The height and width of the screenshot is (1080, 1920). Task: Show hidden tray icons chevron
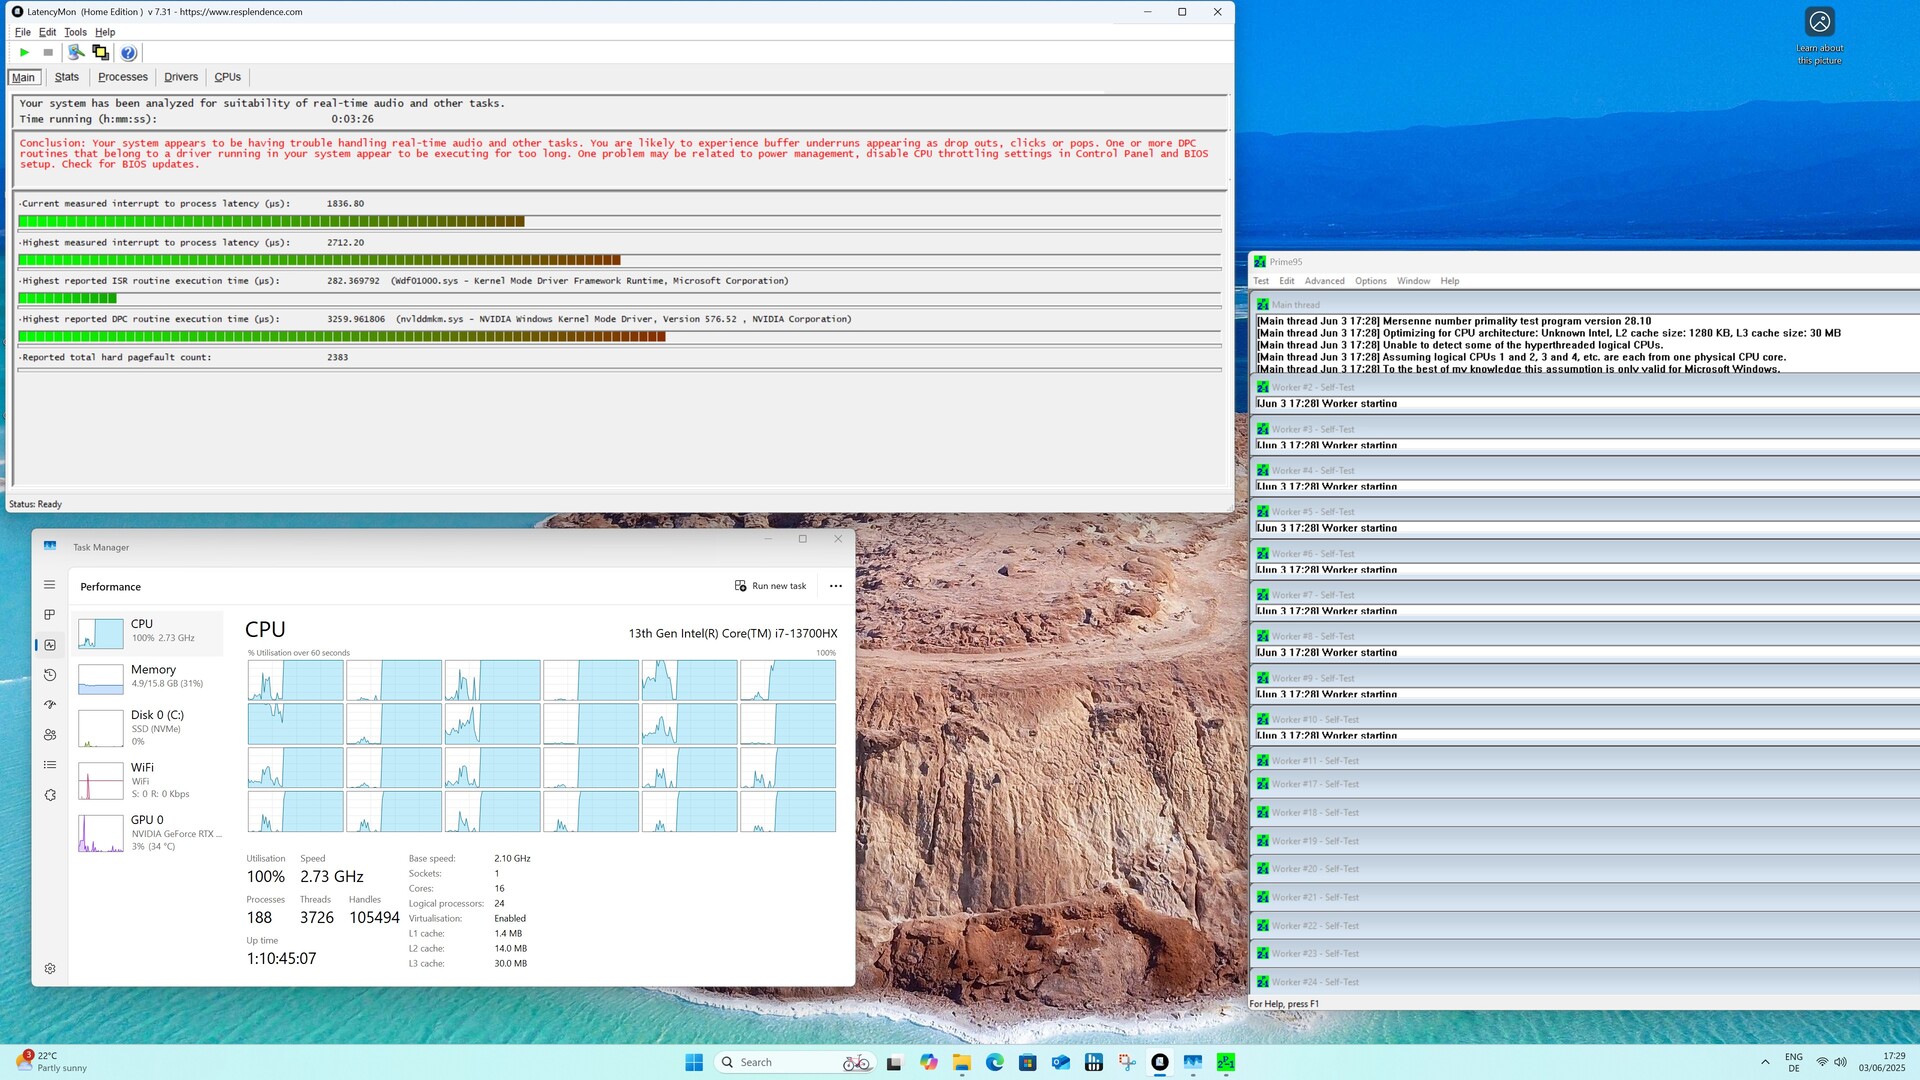coord(1765,1062)
